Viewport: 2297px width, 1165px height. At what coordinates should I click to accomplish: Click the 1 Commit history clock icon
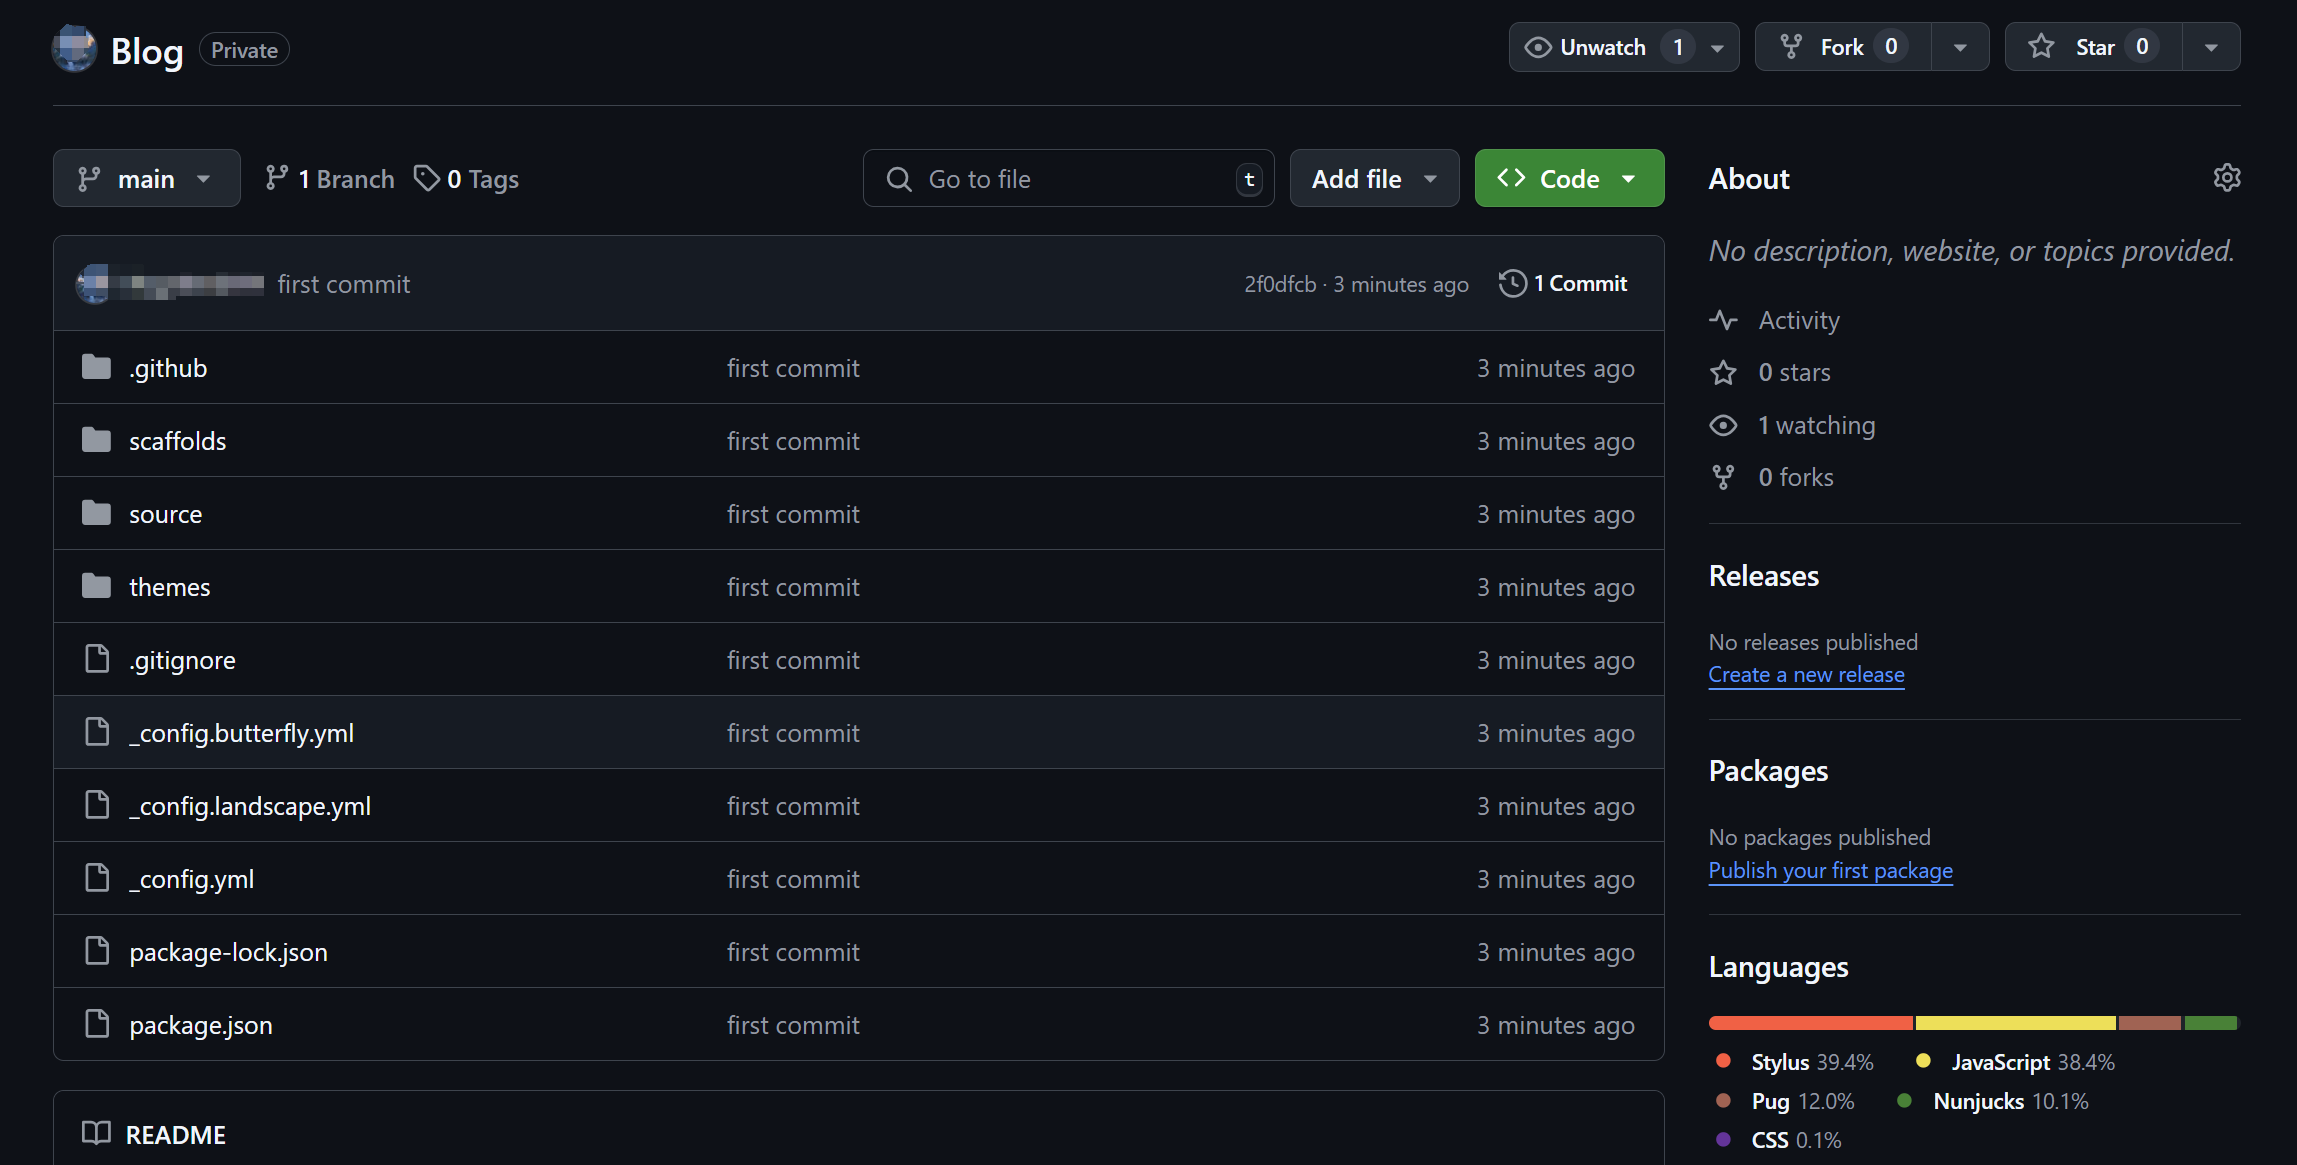pyautogui.click(x=1512, y=284)
